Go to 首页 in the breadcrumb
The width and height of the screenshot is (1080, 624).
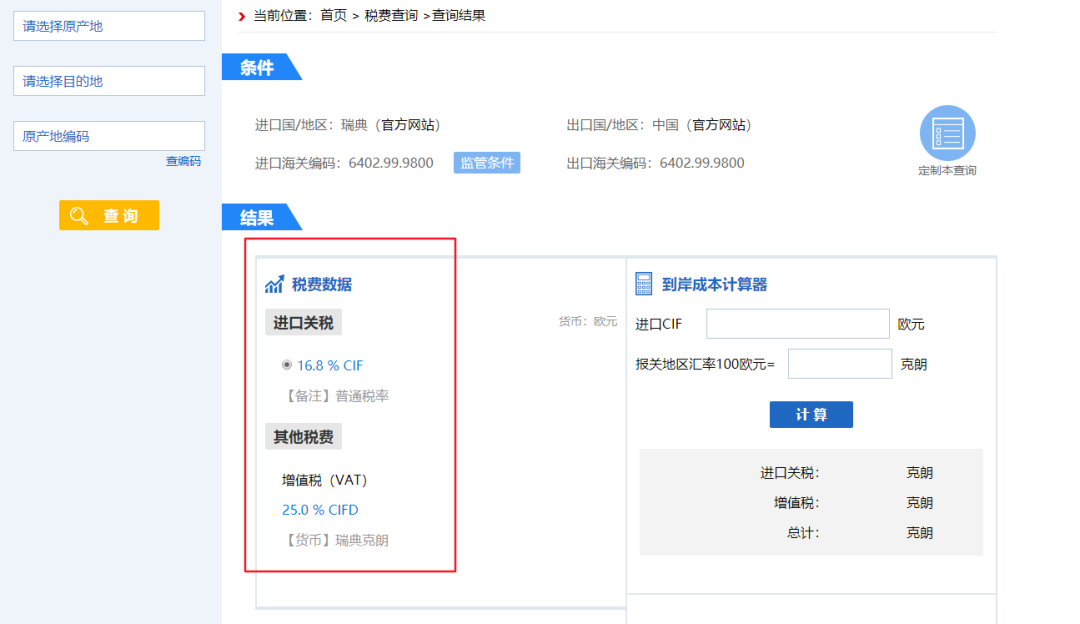[333, 16]
